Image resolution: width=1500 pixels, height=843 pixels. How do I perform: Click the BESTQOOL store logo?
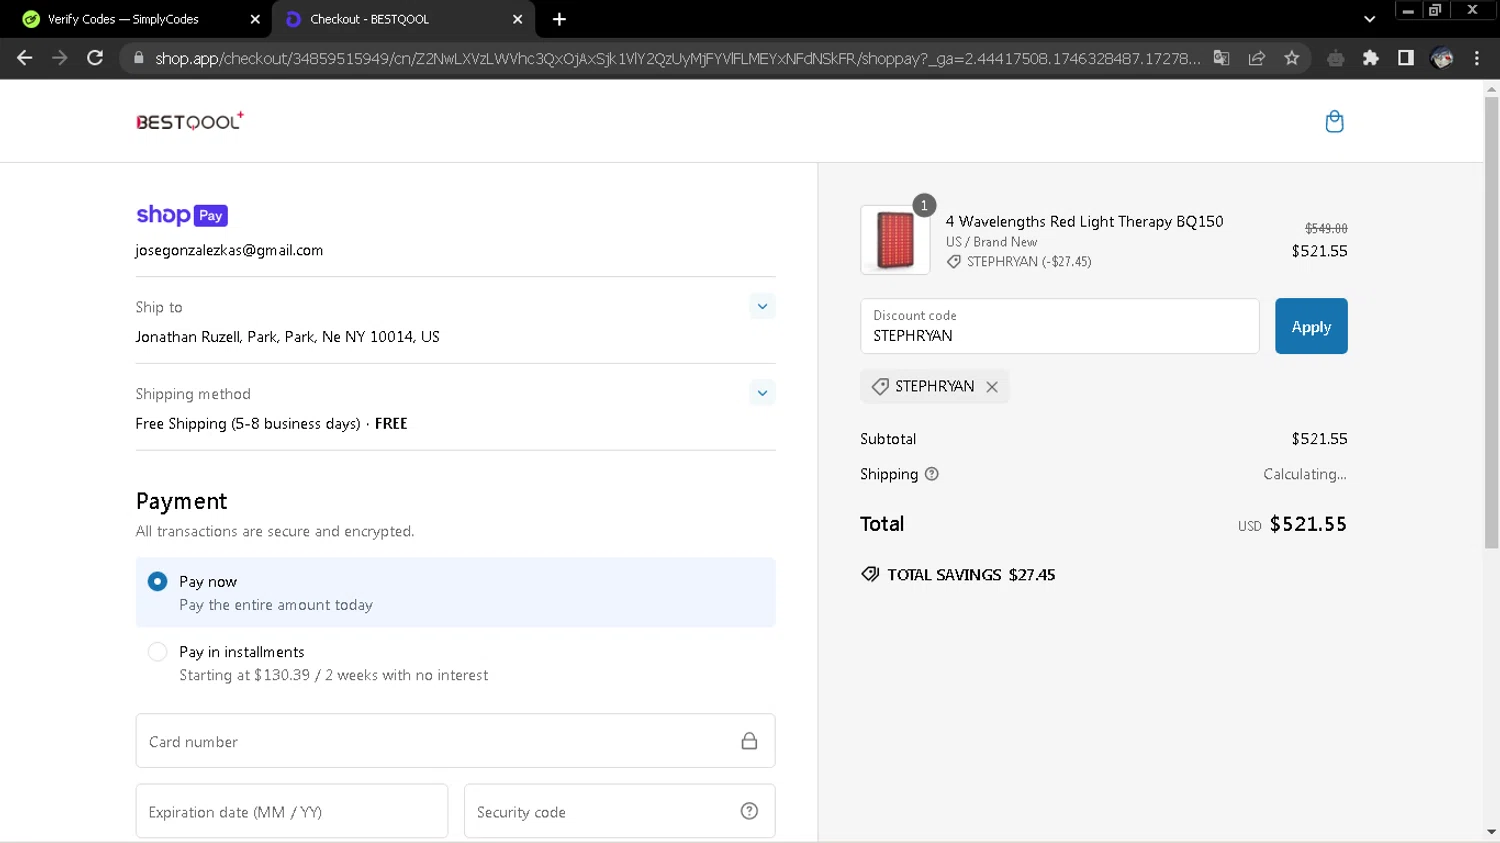(x=190, y=122)
